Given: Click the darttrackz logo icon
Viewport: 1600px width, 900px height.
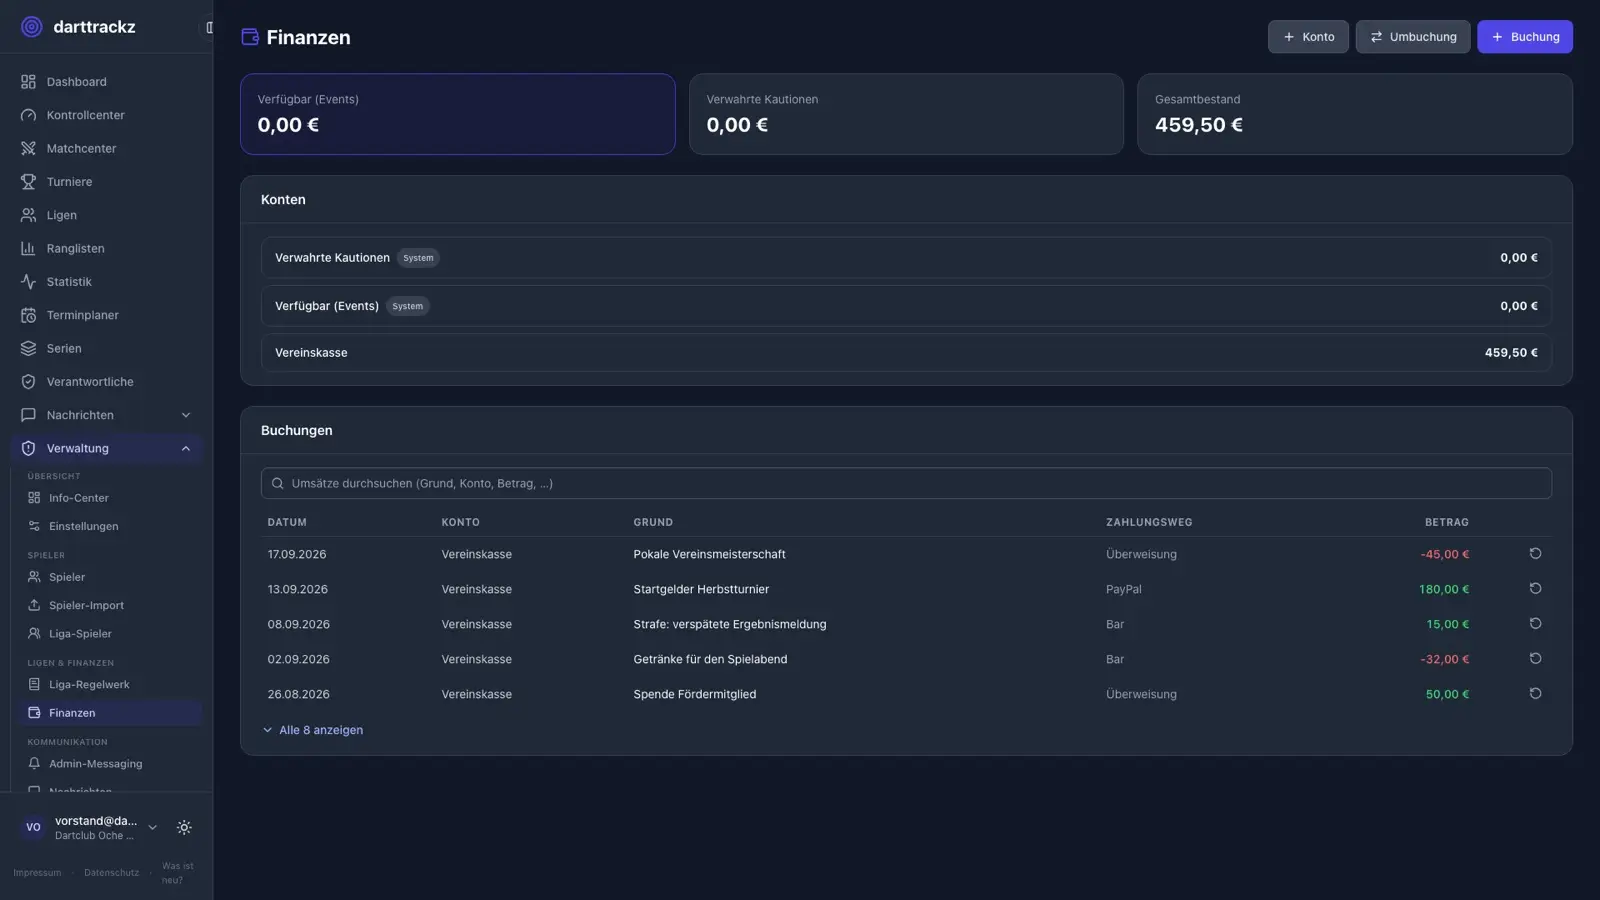Looking at the screenshot, I should coord(32,27).
